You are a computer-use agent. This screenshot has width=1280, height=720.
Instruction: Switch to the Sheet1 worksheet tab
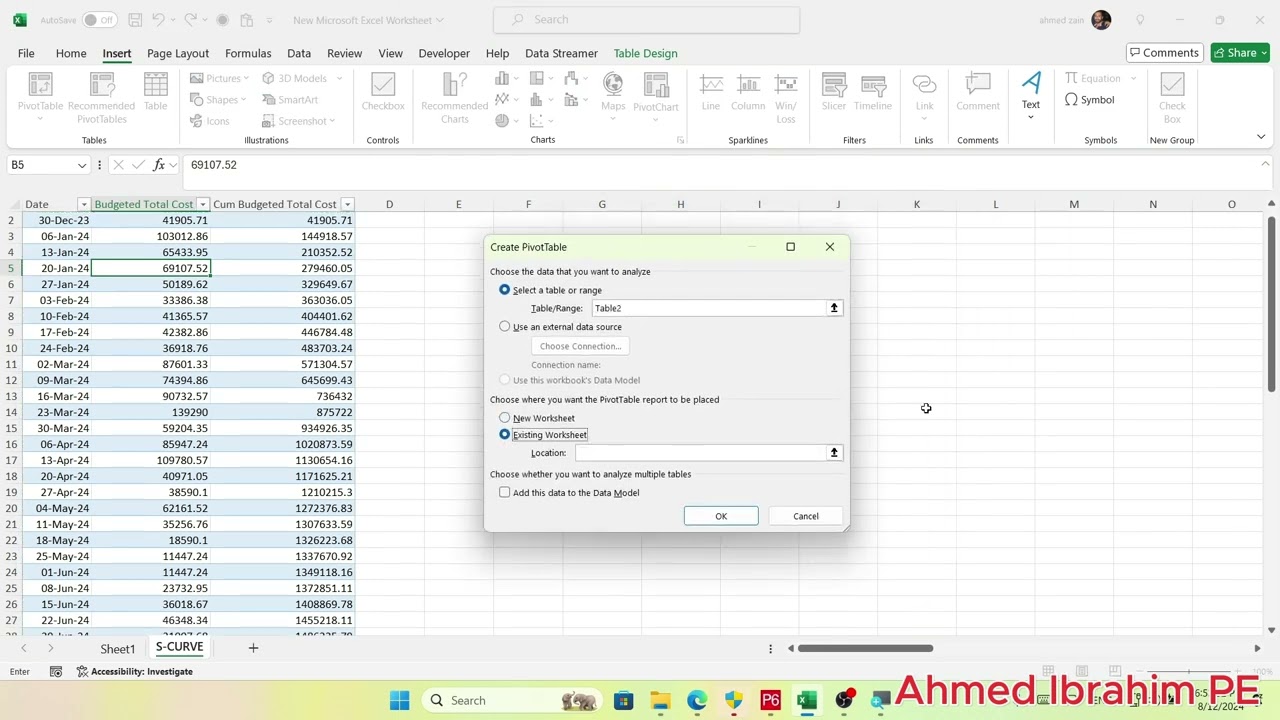pos(117,649)
